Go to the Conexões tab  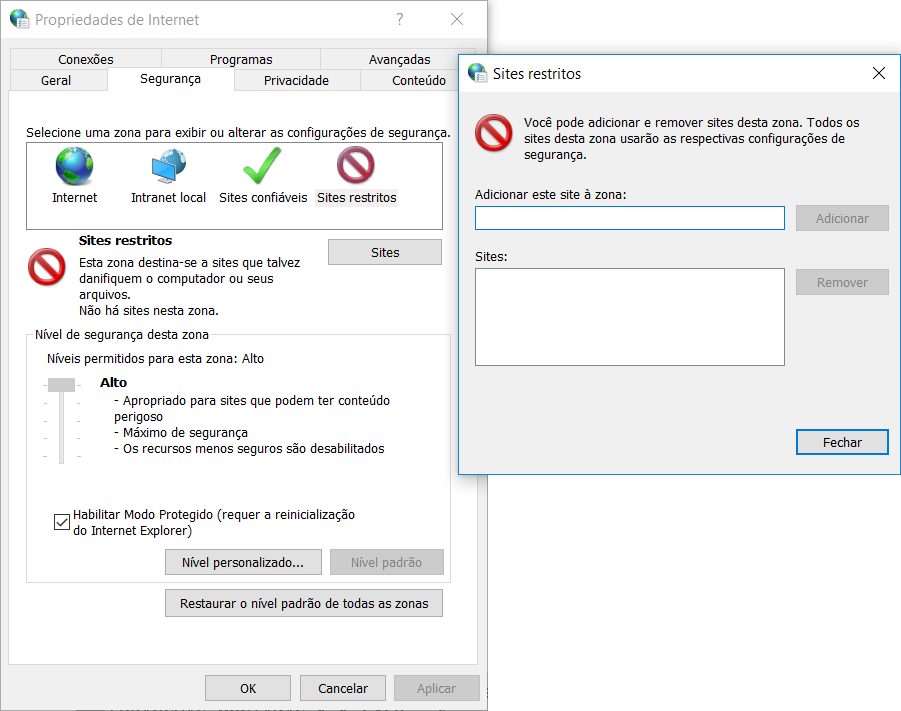(86, 60)
